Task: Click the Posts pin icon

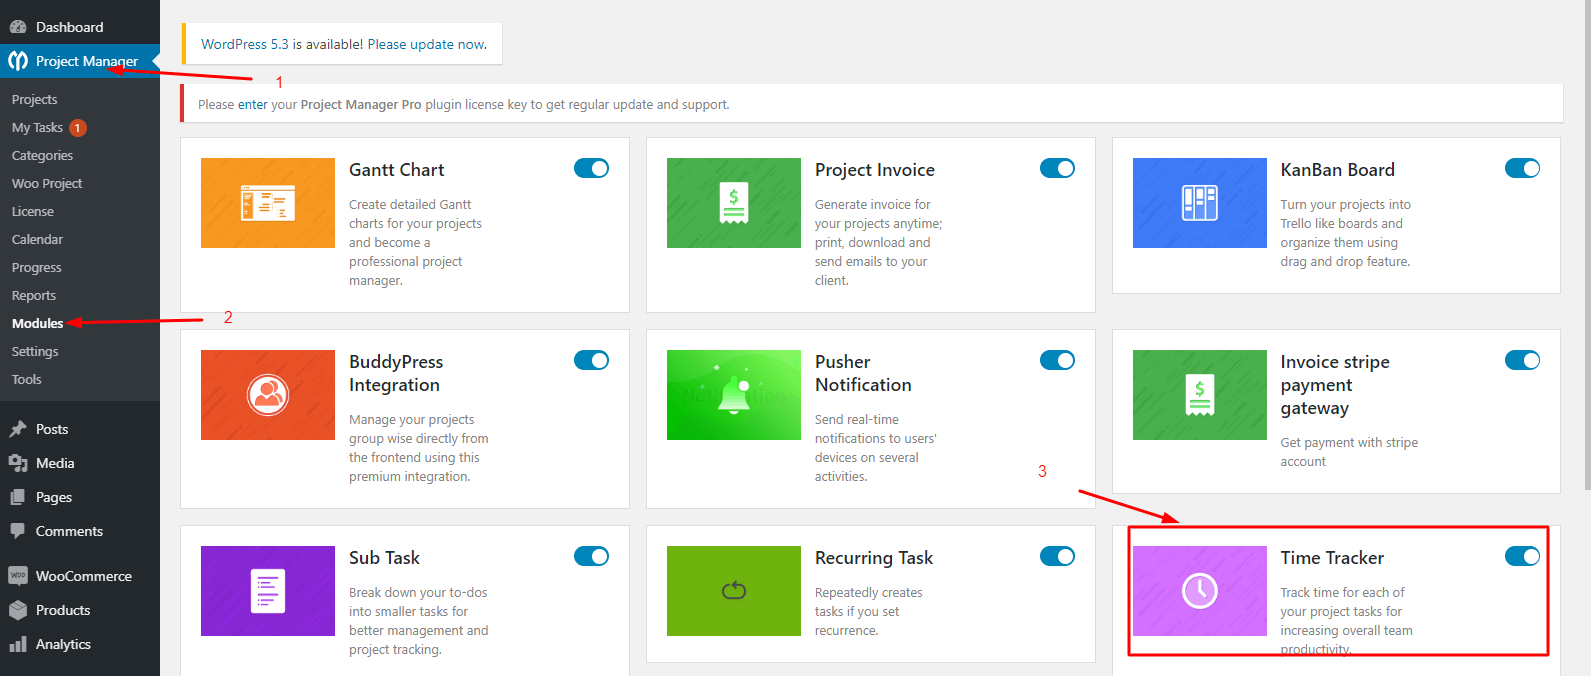Action: click(18, 429)
